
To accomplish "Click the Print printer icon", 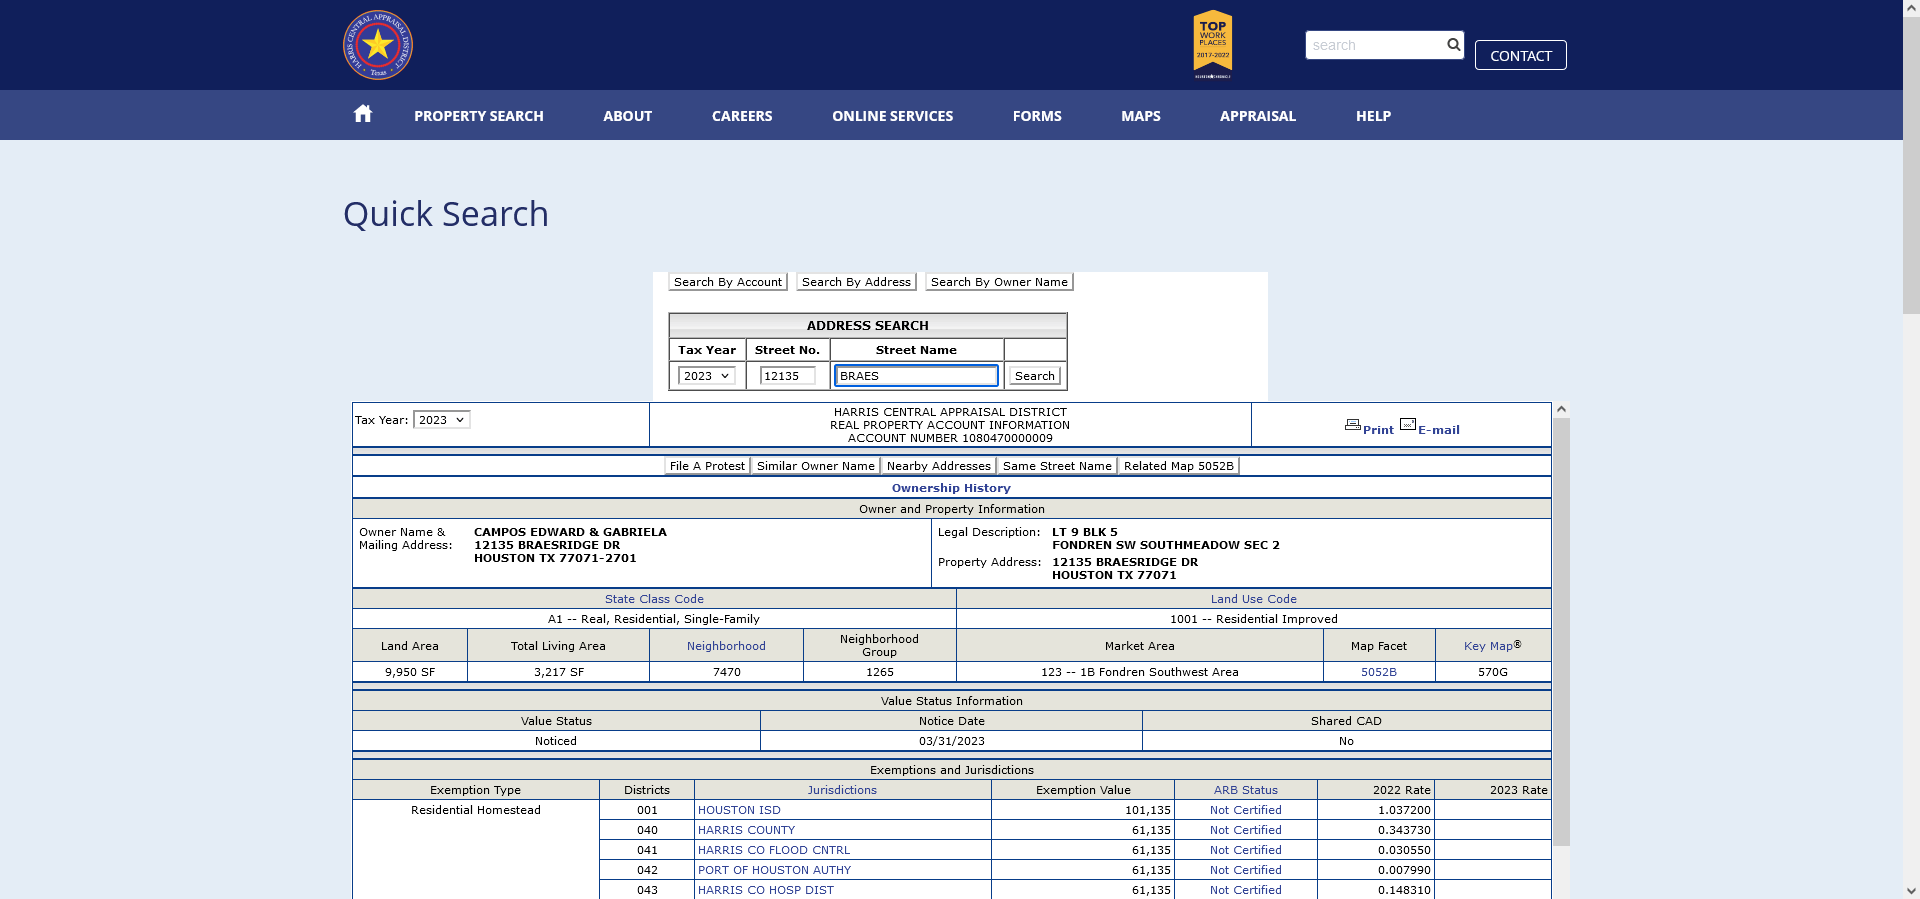I will 1353,425.
